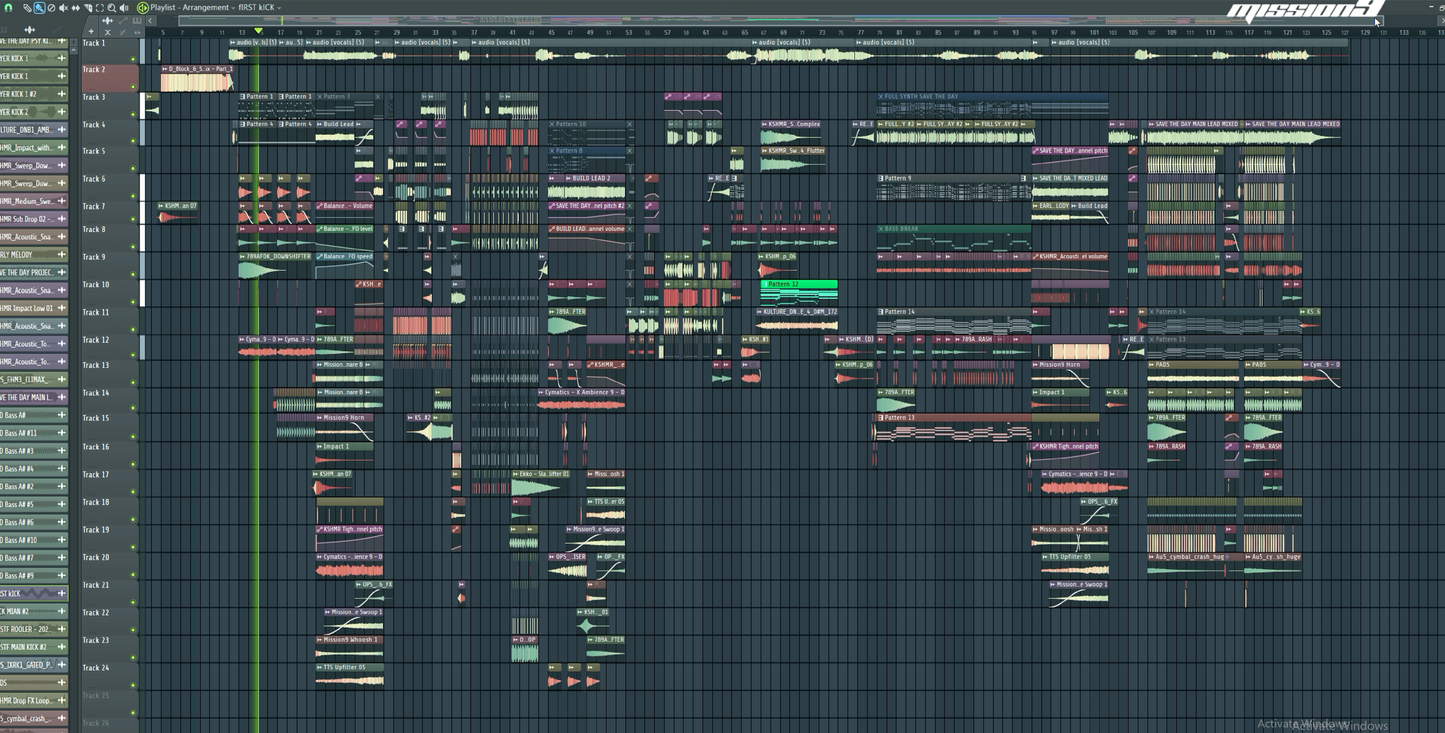Open the Playlist options menu via green icon

(143, 7)
